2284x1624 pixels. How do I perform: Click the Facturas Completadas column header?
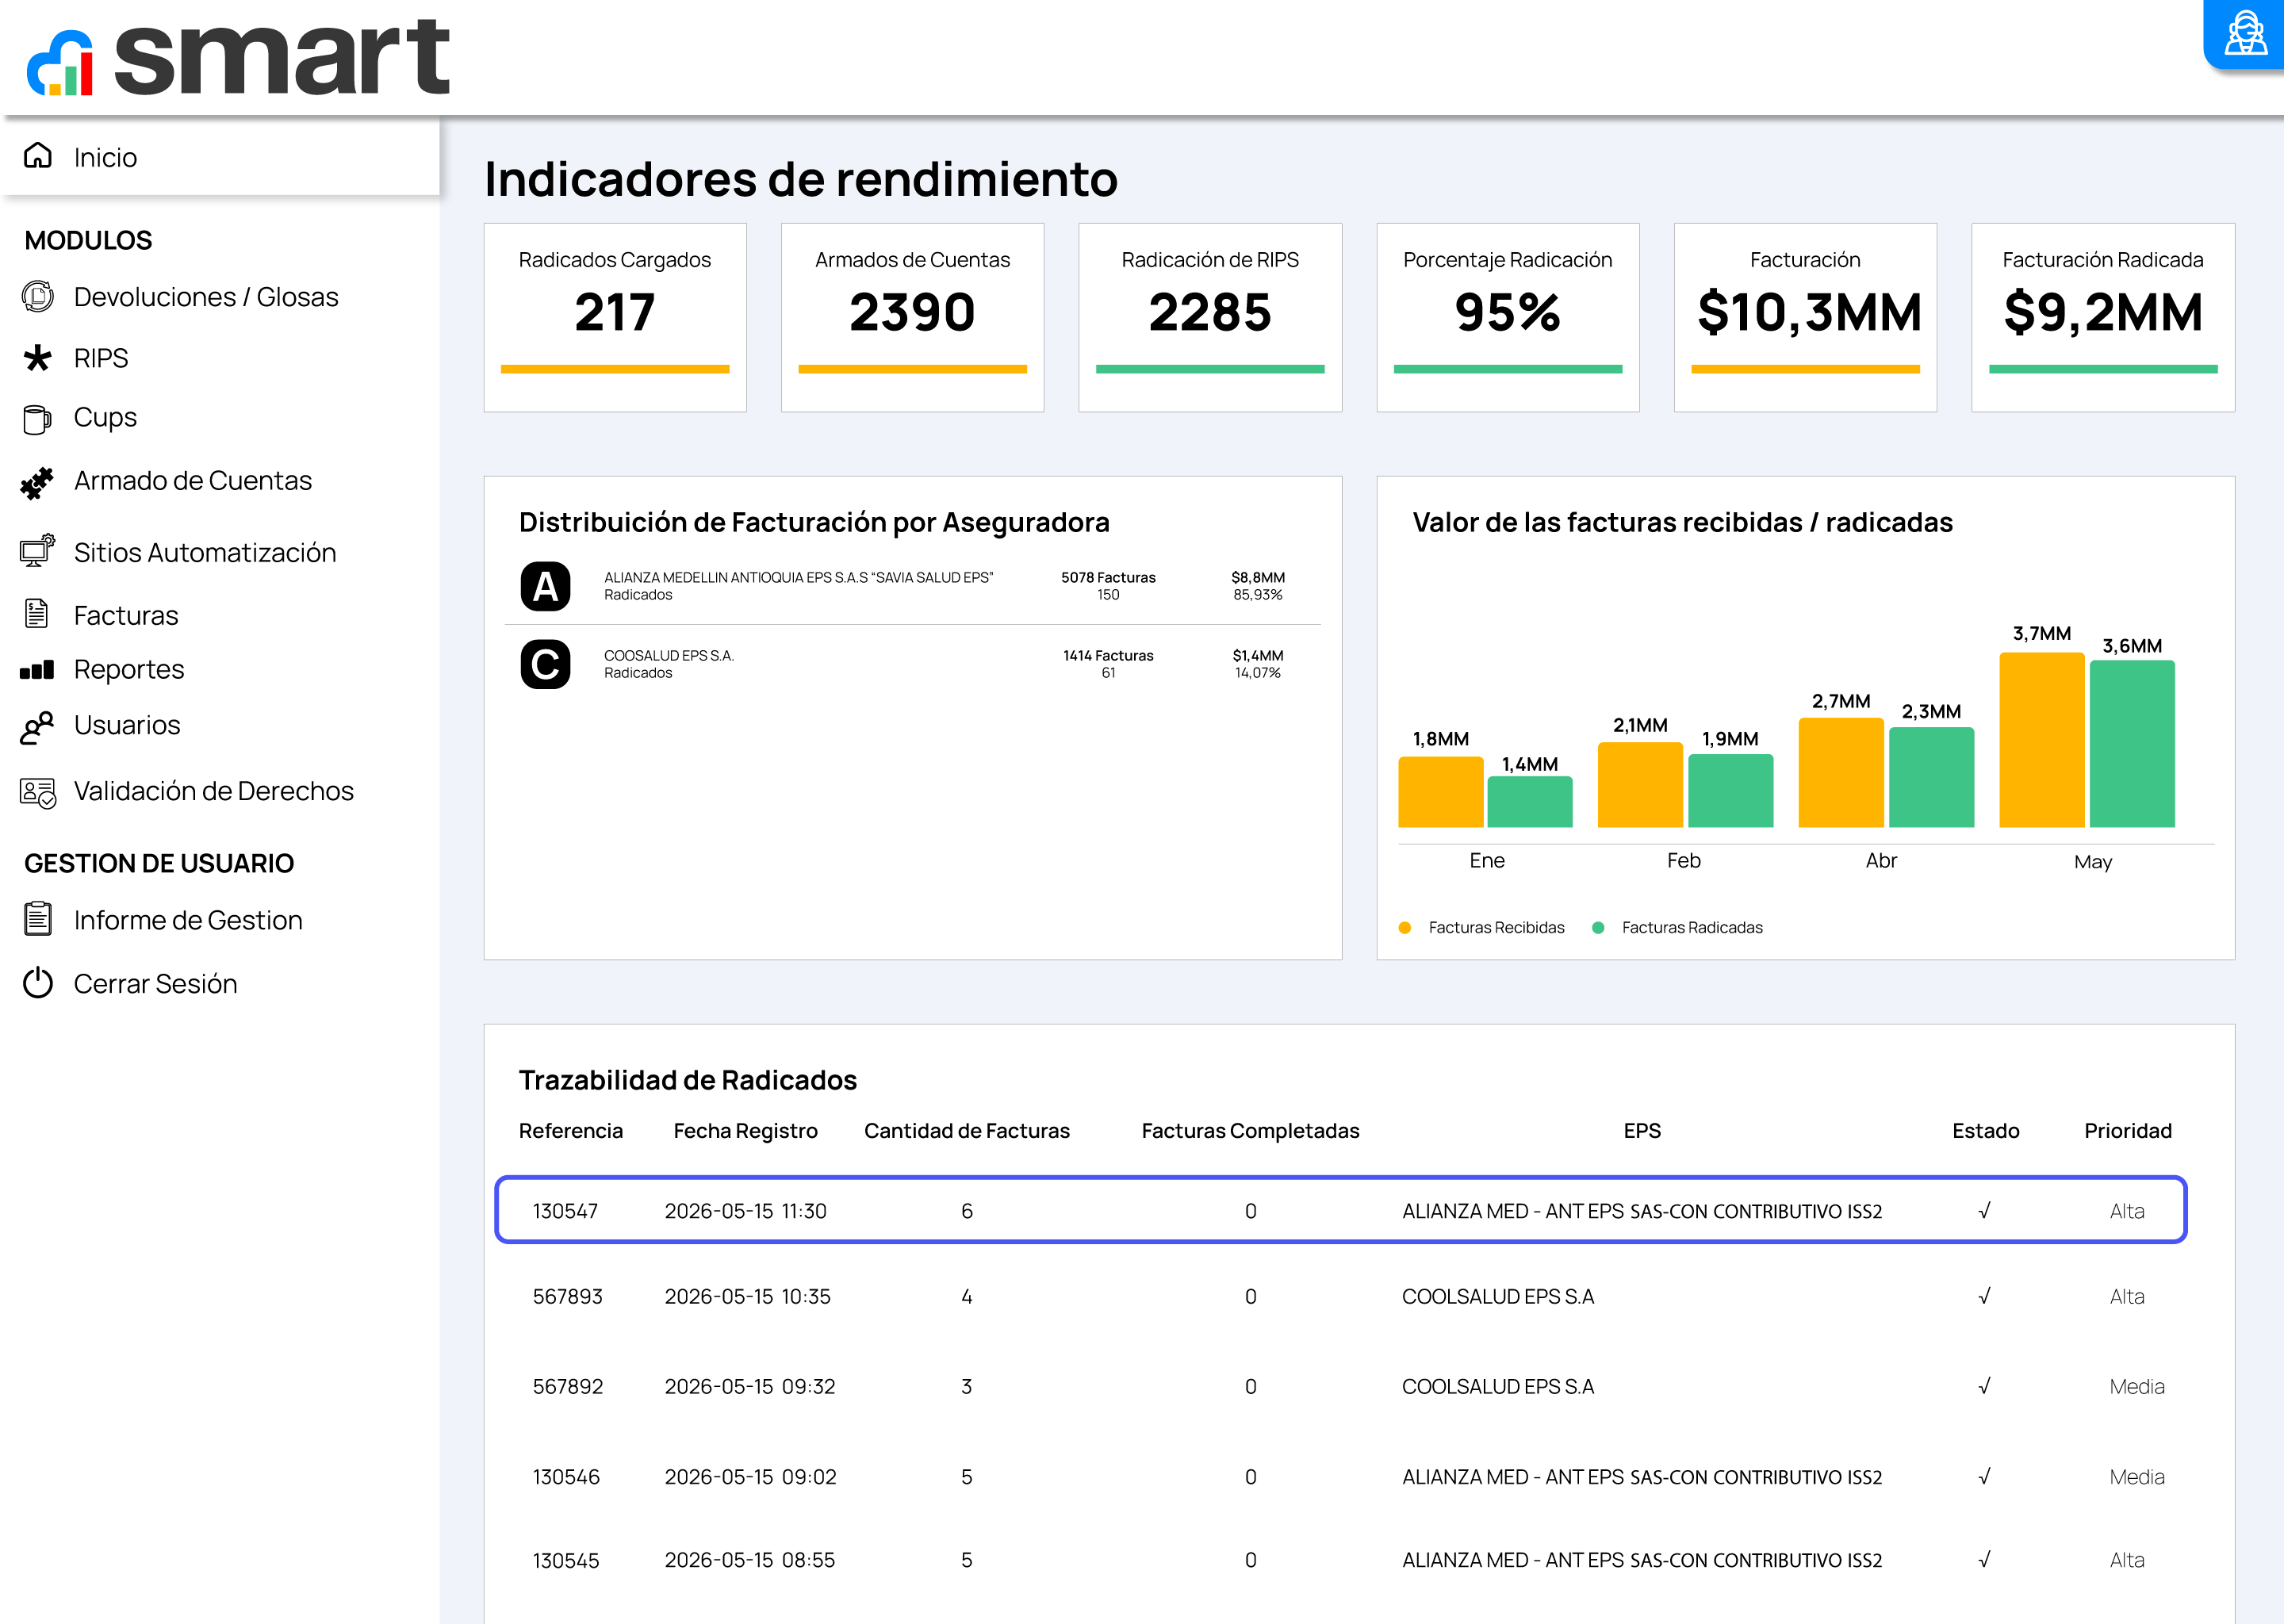tap(1250, 1131)
